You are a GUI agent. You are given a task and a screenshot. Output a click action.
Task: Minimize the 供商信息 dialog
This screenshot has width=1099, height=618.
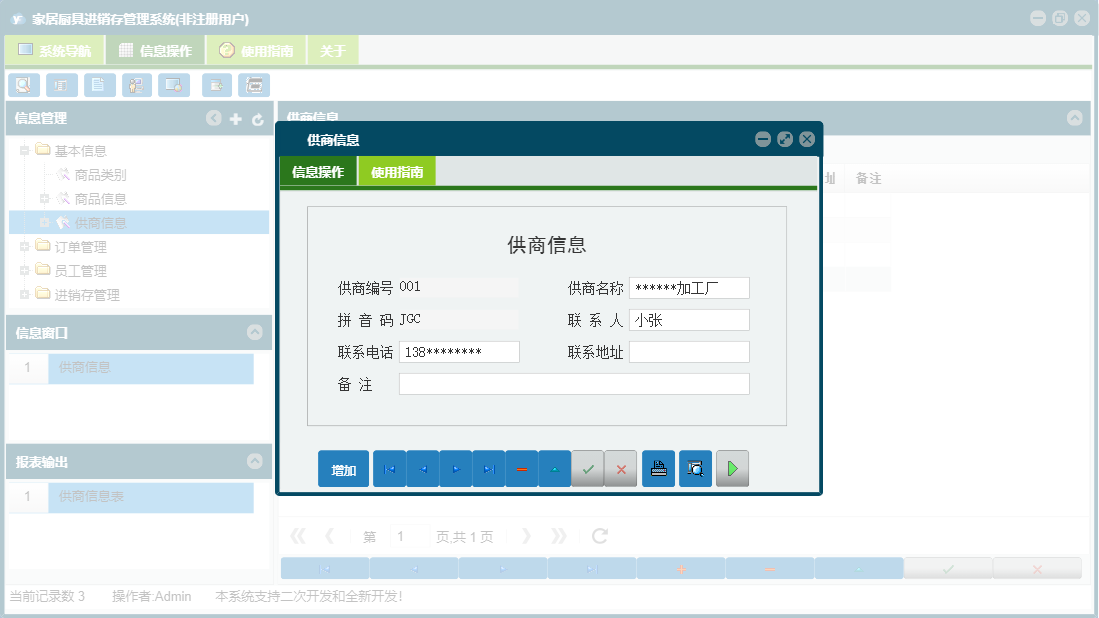pos(763,139)
